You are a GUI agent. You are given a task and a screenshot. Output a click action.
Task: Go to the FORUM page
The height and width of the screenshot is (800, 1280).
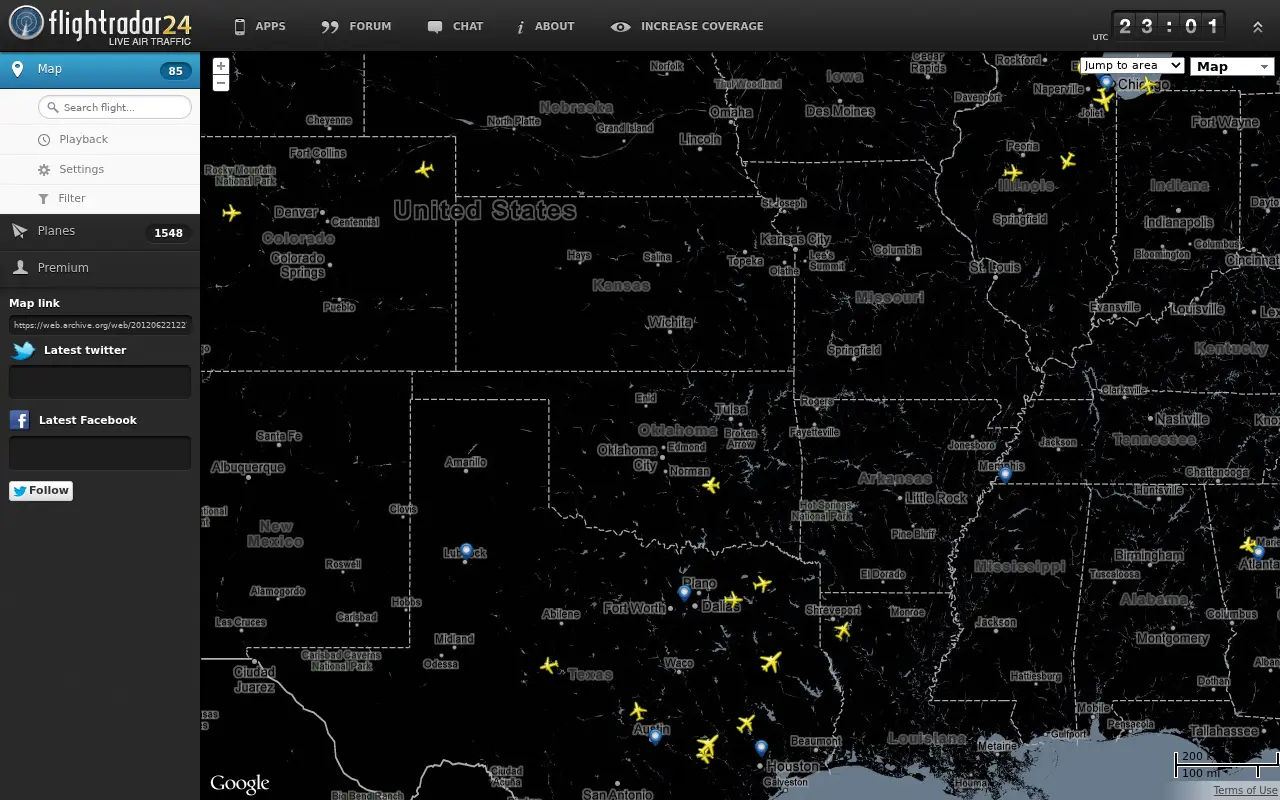(356, 26)
